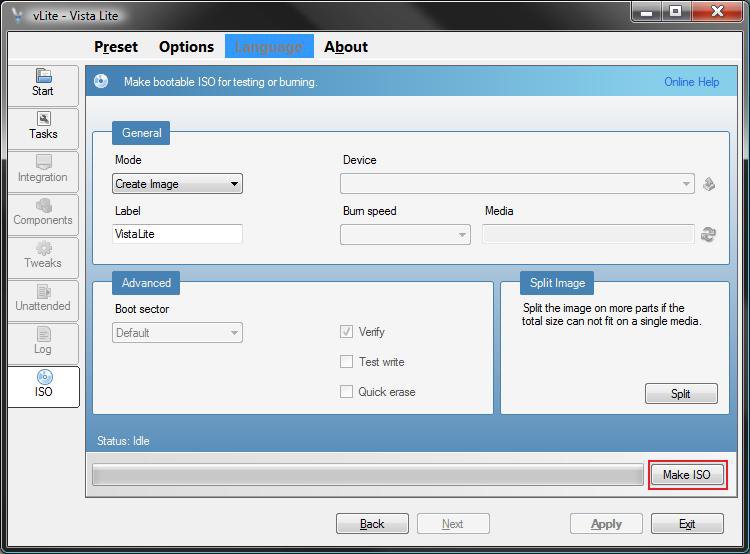
Task: Click the Apply button
Action: pyautogui.click(x=606, y=524)
